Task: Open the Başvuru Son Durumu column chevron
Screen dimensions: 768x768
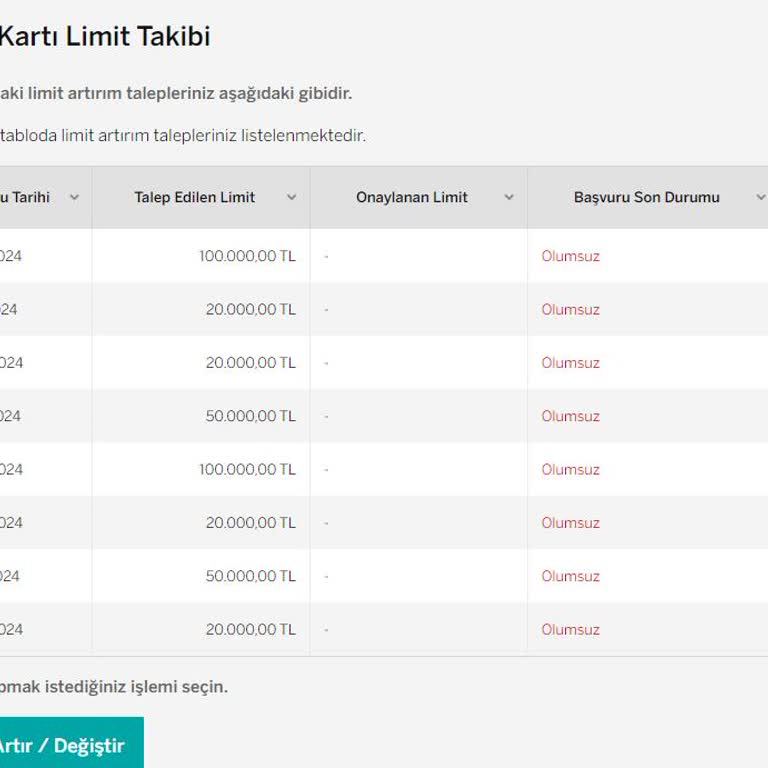Action: pos(761,197)
